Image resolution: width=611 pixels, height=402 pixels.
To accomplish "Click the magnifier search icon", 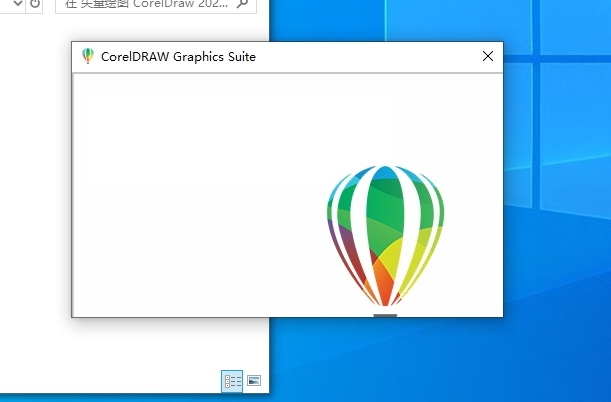I will point(243,4).
